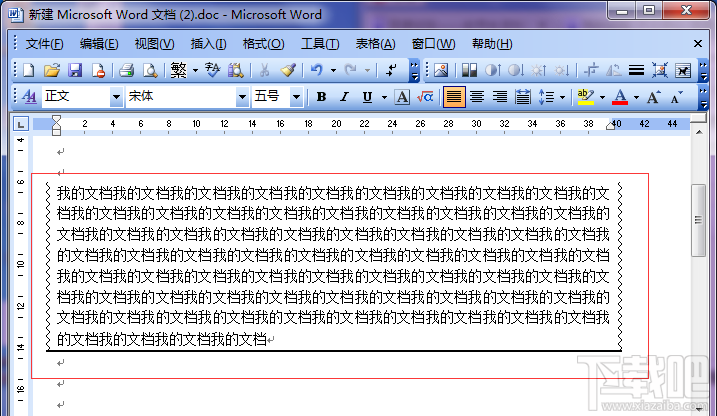Increase picture contrast icon
717x416 pixels.
point(492,70)
